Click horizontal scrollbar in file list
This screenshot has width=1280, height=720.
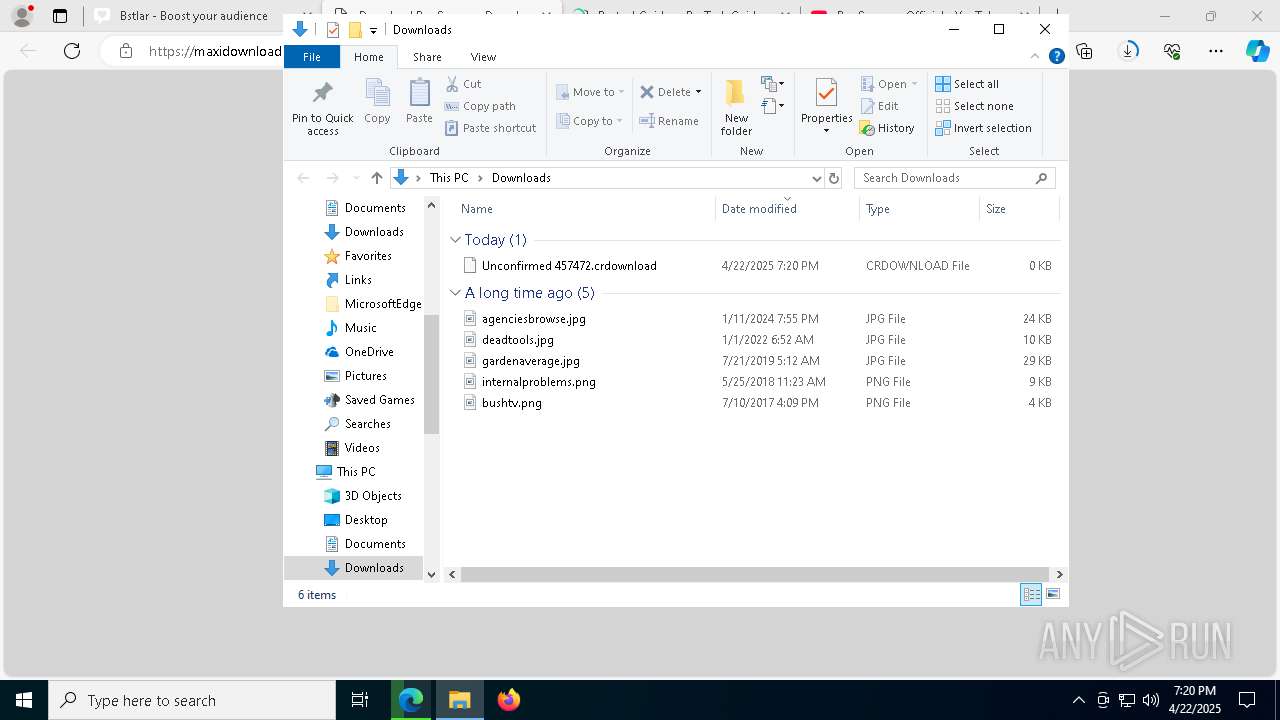point(755,574)
